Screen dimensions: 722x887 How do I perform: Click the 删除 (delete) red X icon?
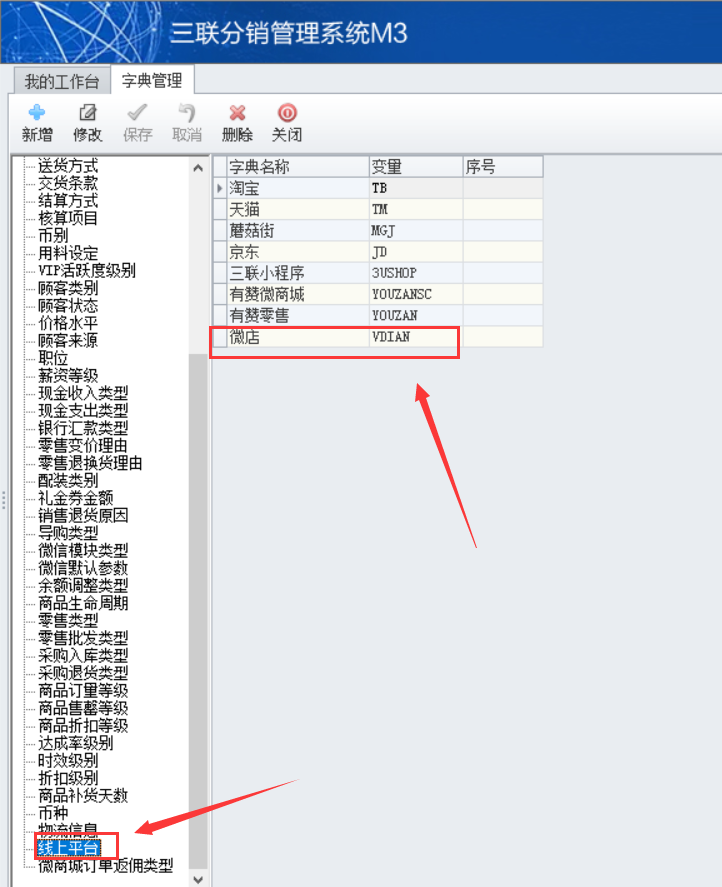point(237,113)
